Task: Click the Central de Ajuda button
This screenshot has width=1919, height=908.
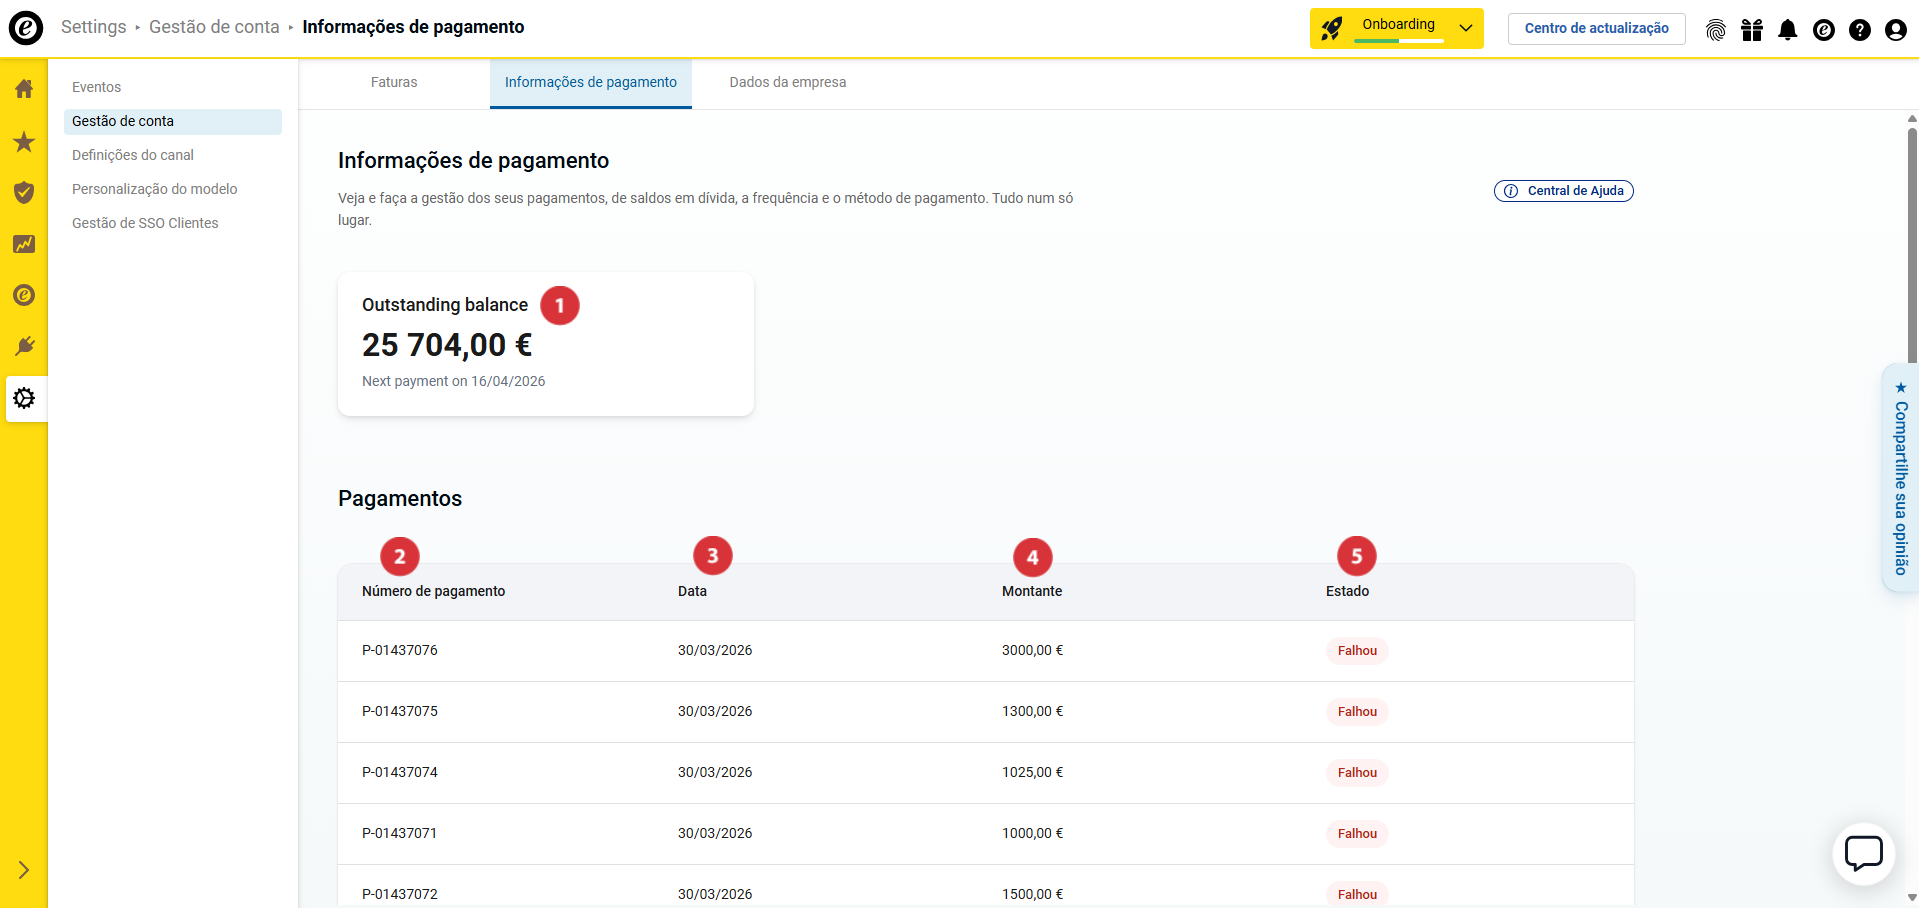Action: click(1563, 191)
